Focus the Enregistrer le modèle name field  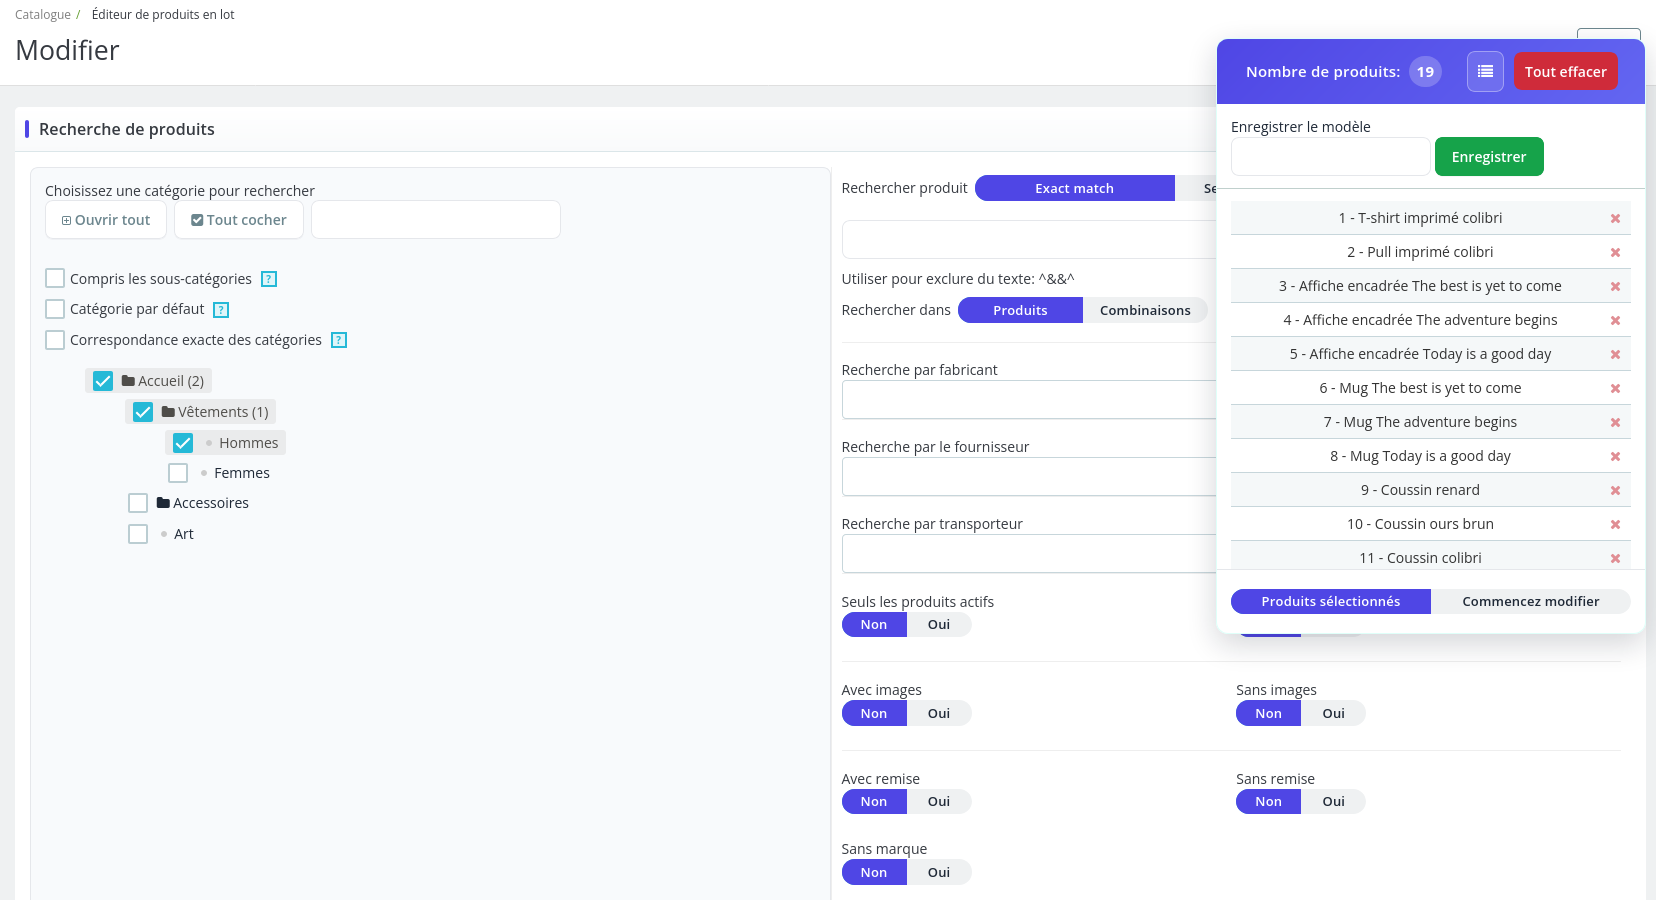1330,157
